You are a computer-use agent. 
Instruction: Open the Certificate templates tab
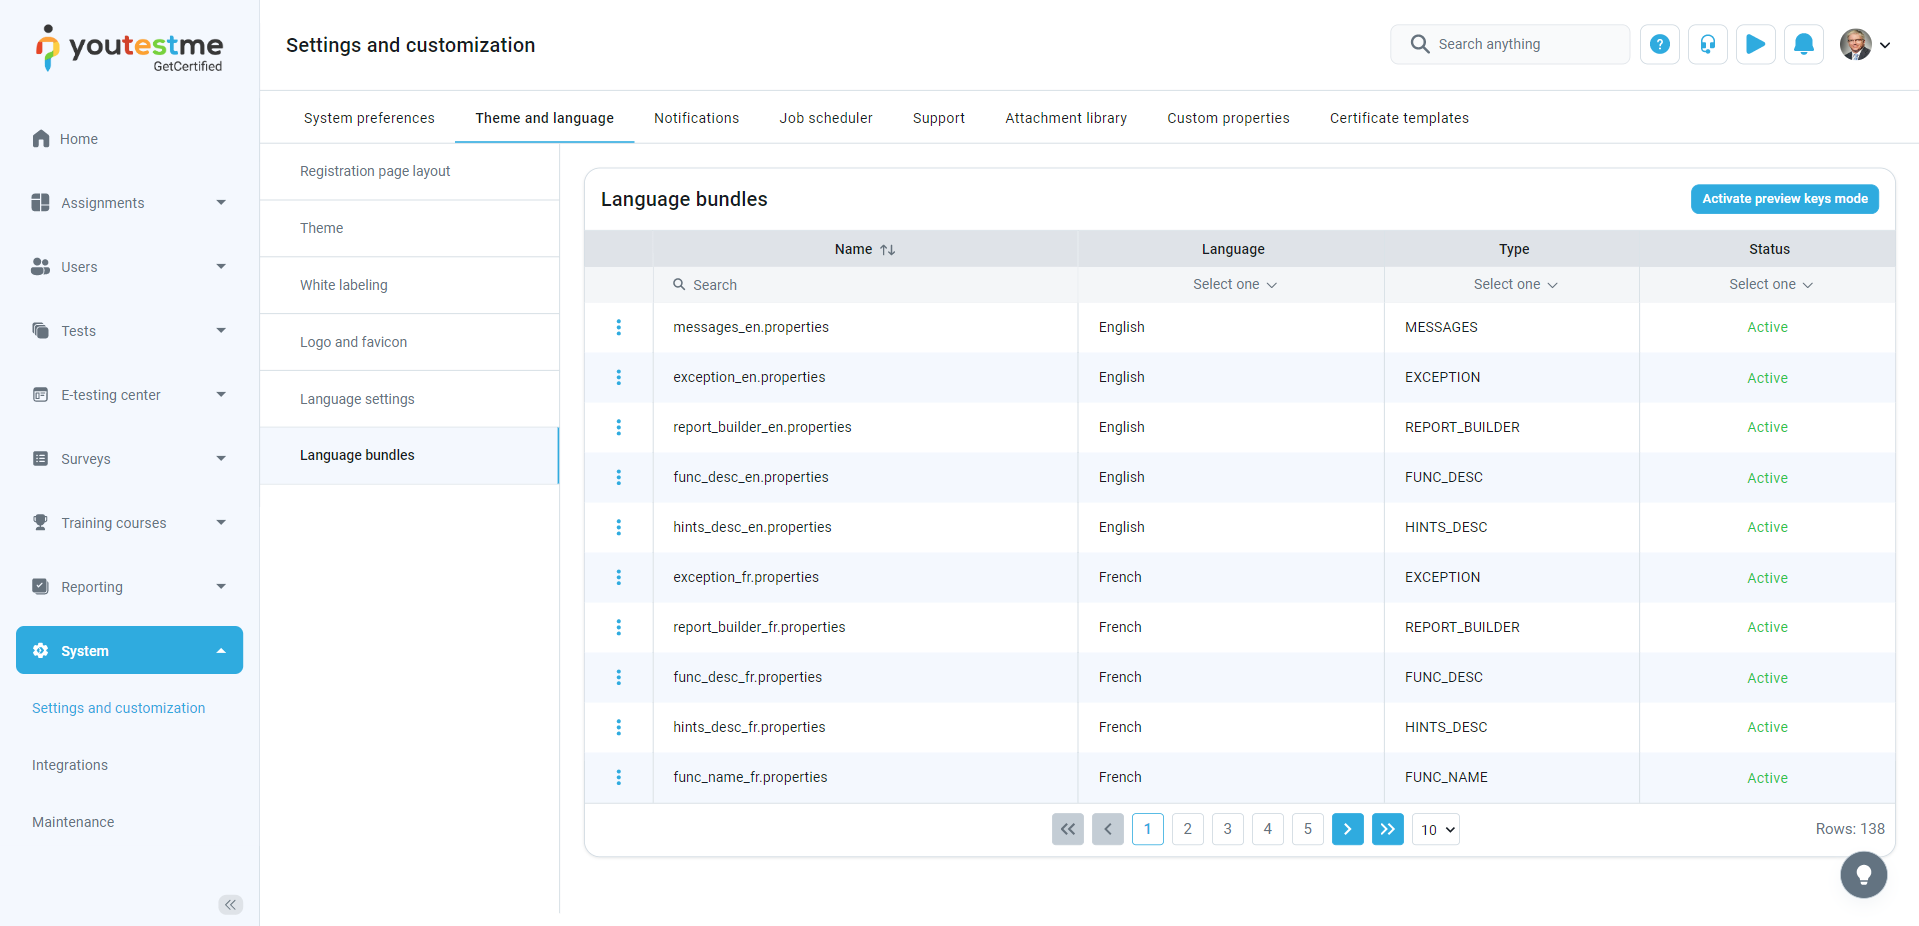1398,118
